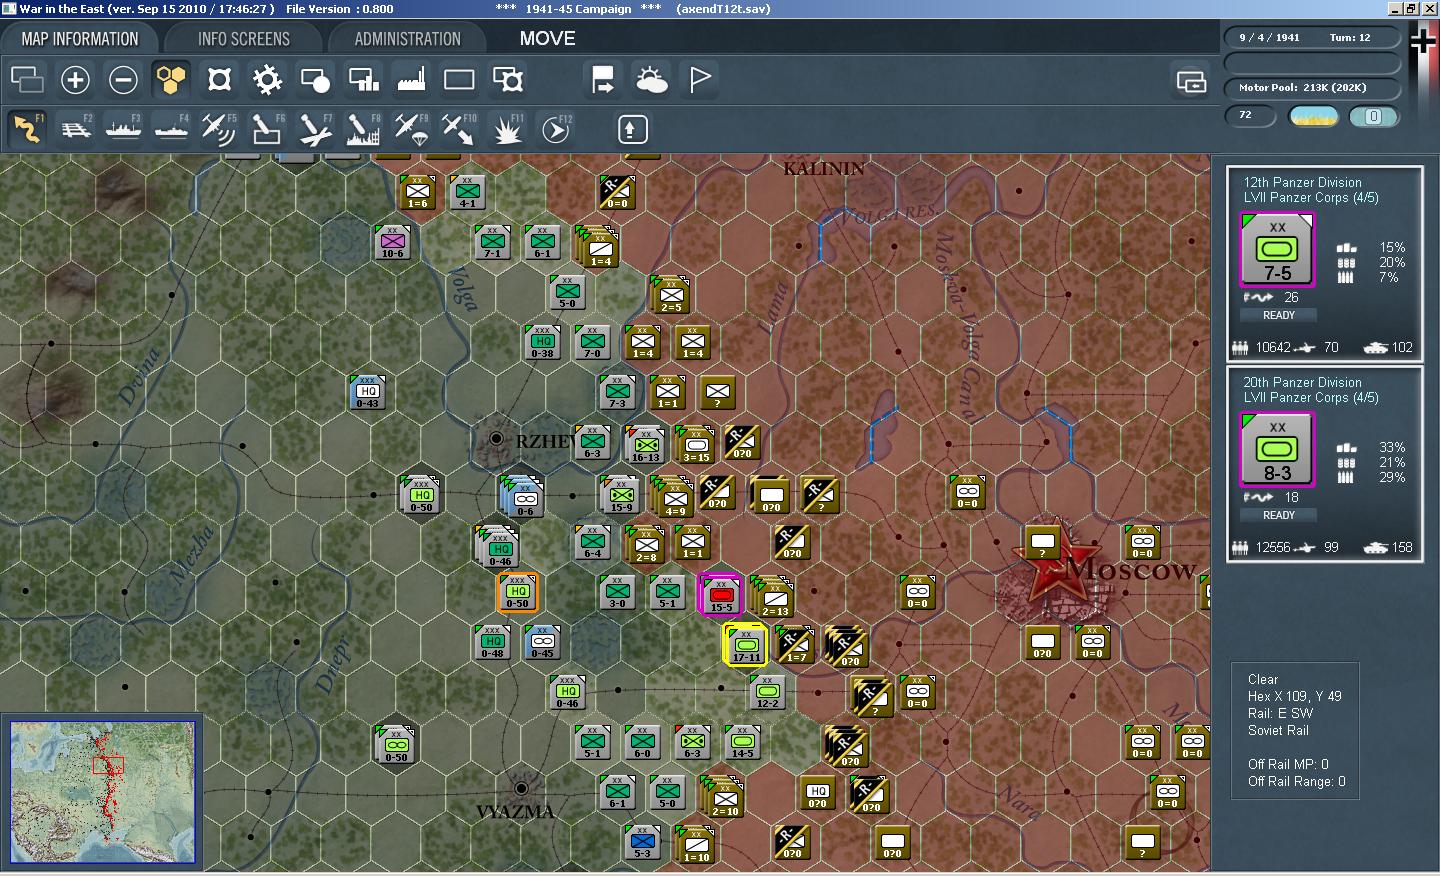Select the Soviet 2=13 infantry stack

773,597
